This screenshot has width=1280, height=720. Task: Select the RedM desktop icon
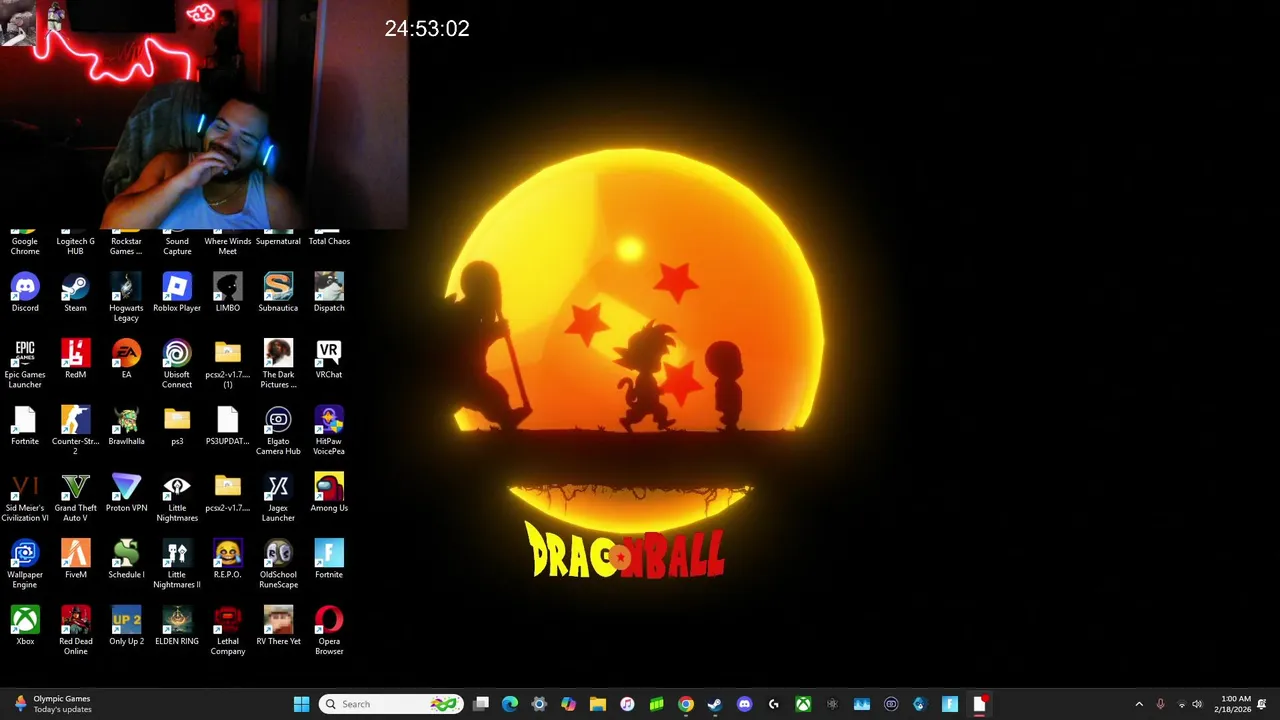[x=75, y=359]
